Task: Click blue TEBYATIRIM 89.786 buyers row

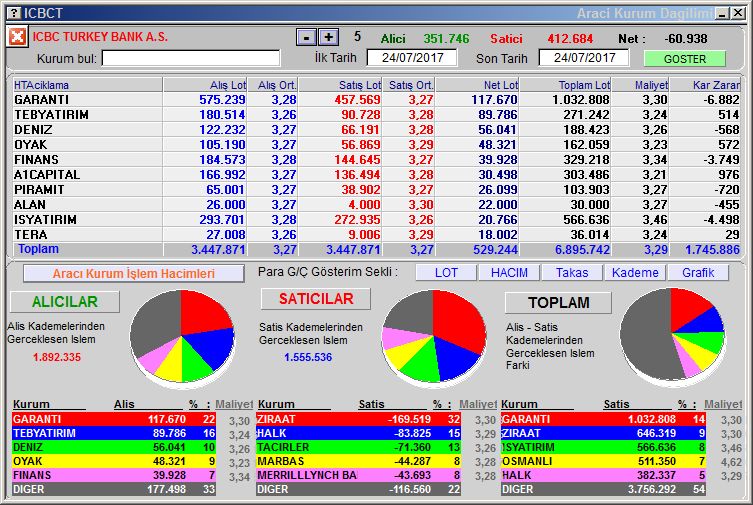Action: [114, 433]
